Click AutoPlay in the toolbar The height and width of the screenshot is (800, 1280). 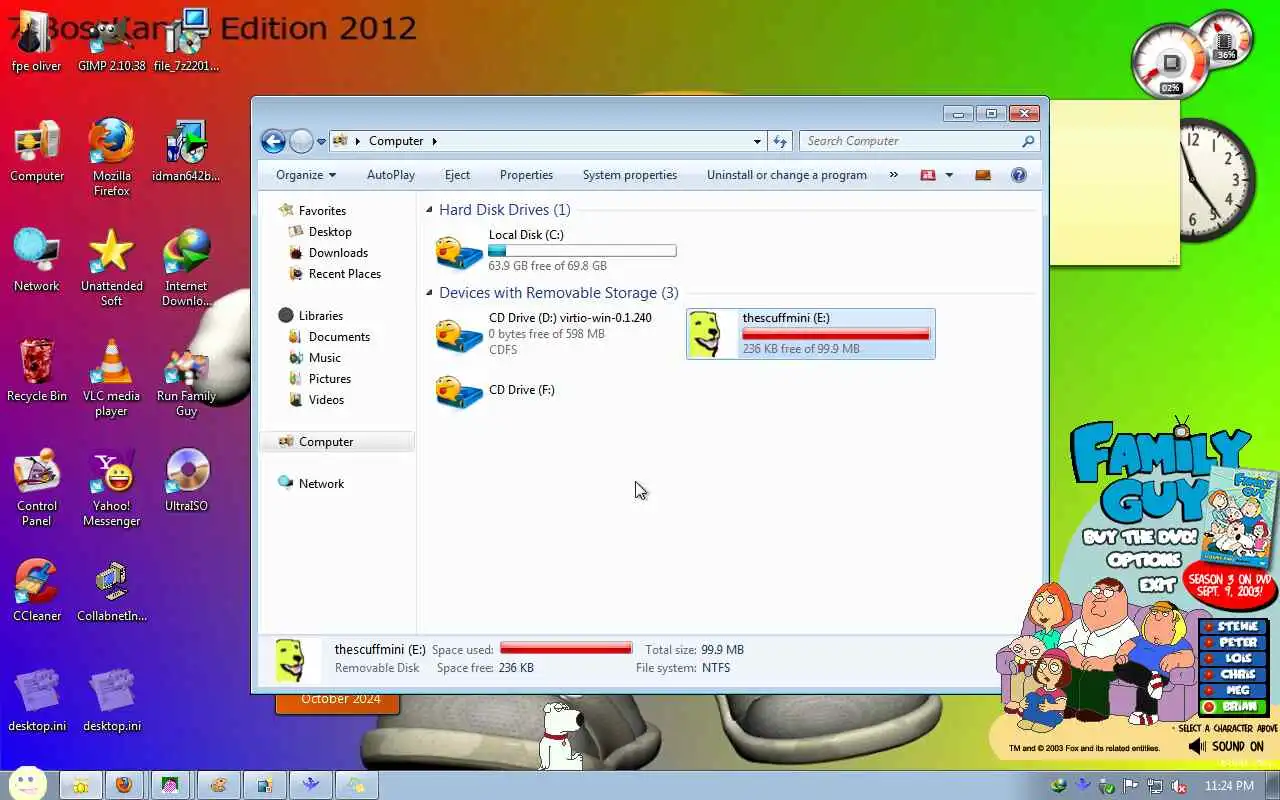391,175
